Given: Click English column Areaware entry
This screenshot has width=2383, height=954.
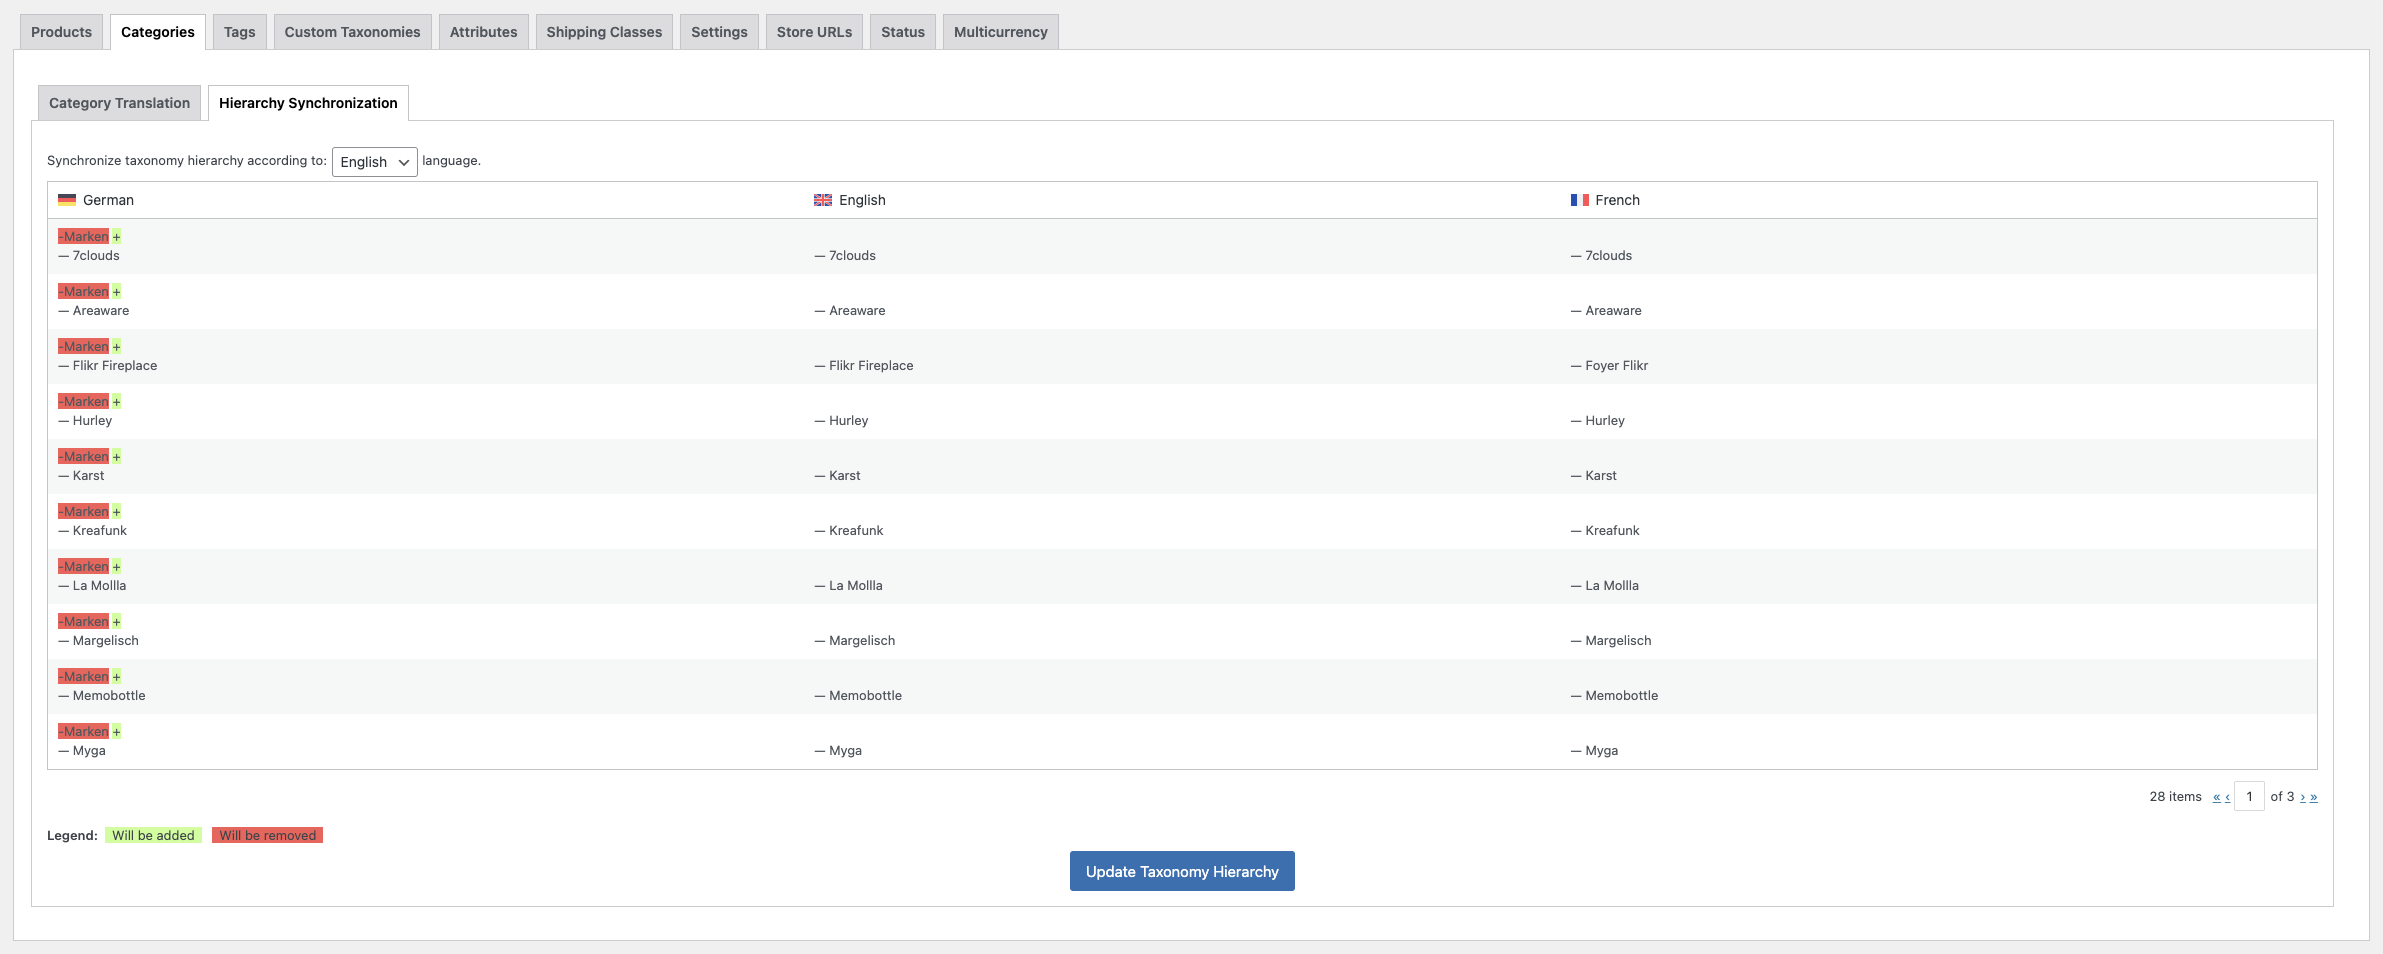Looking at the screenshot, I should click(x=850, y=311).
